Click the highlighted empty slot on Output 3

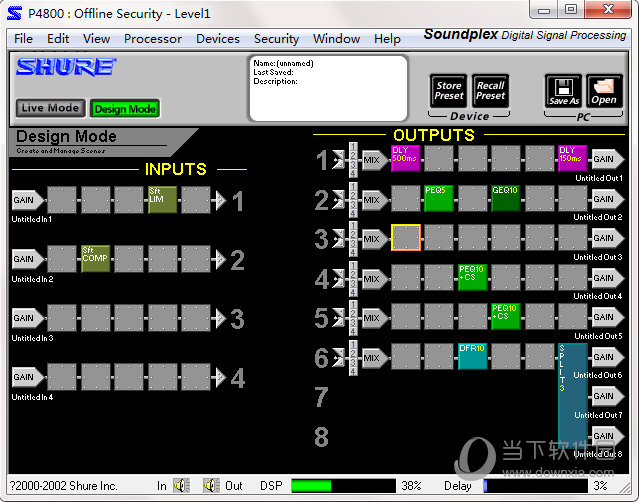pyautogui.click(x=405, y=238)
